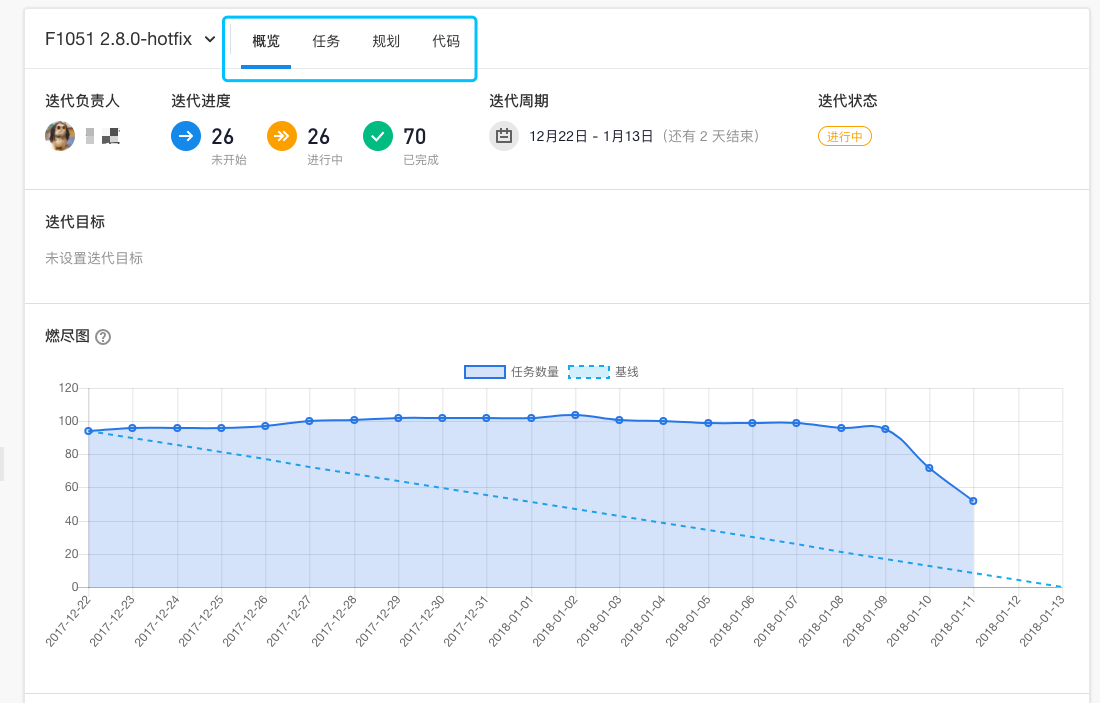
Task: Click the 未设置迭代目标 placeholder text
Action: (x=94, y=258)
